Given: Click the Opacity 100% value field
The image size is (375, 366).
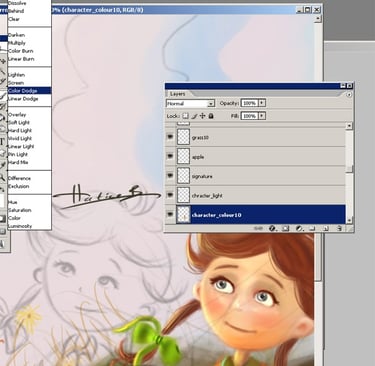Looking at the screenshot, I should tap(250, 103).
